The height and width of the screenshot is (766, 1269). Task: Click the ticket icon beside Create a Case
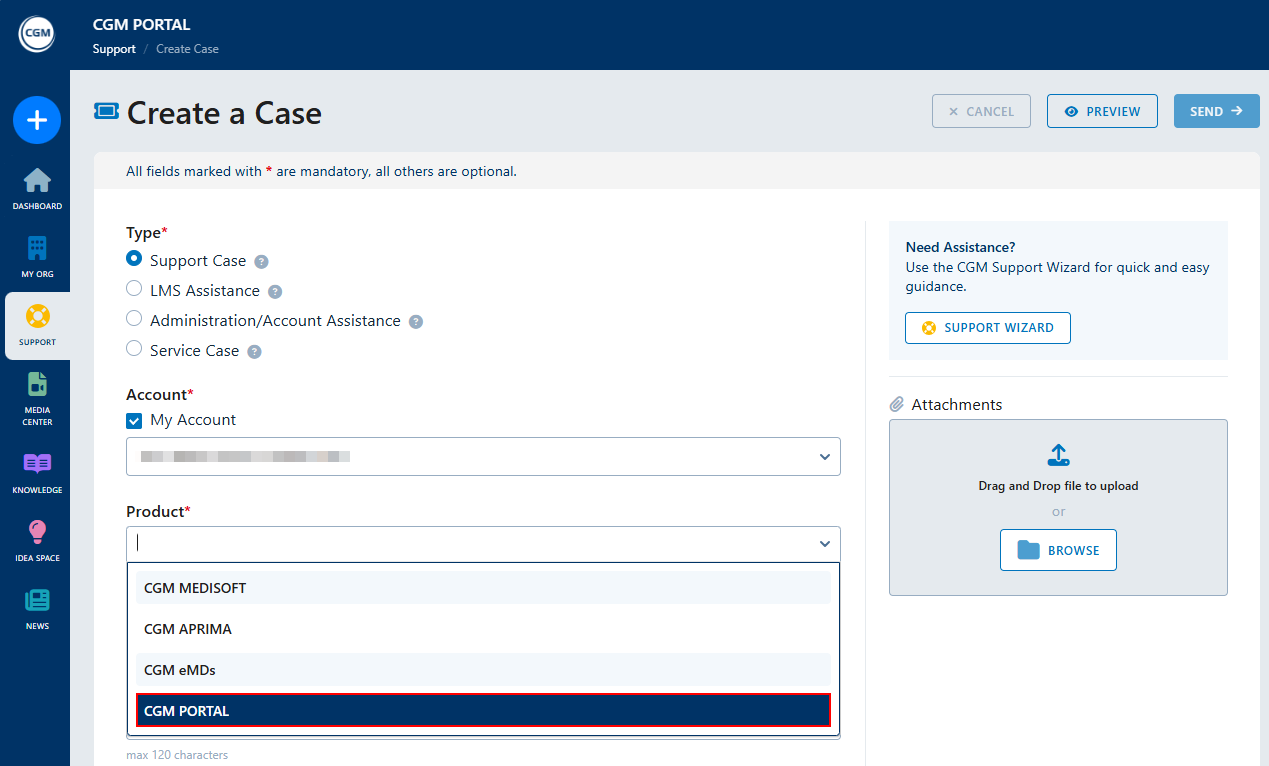click(x=106, y=111)
